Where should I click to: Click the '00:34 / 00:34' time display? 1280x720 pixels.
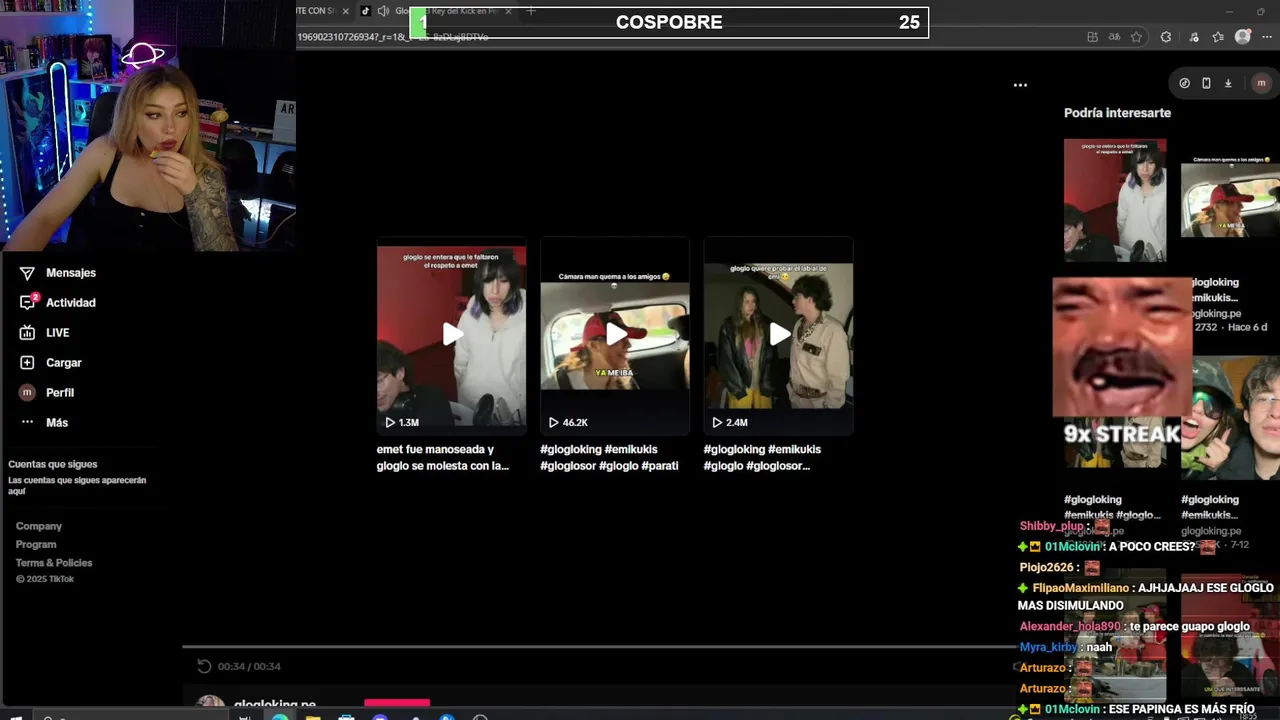point(249,666)
